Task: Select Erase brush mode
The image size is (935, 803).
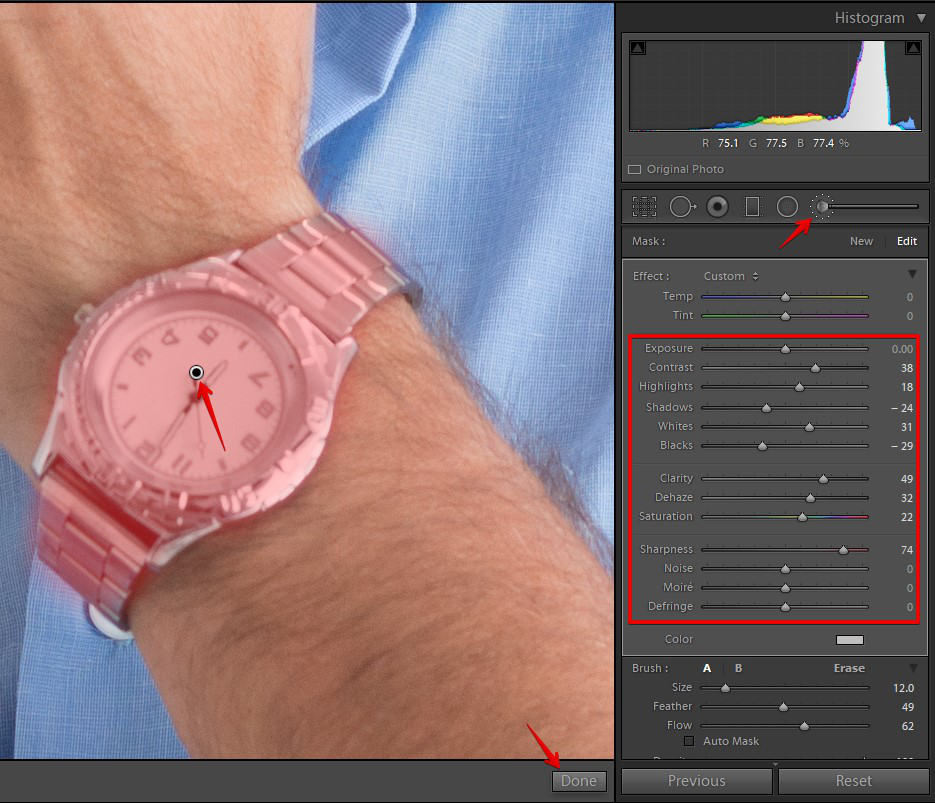Action: point(849,668)
